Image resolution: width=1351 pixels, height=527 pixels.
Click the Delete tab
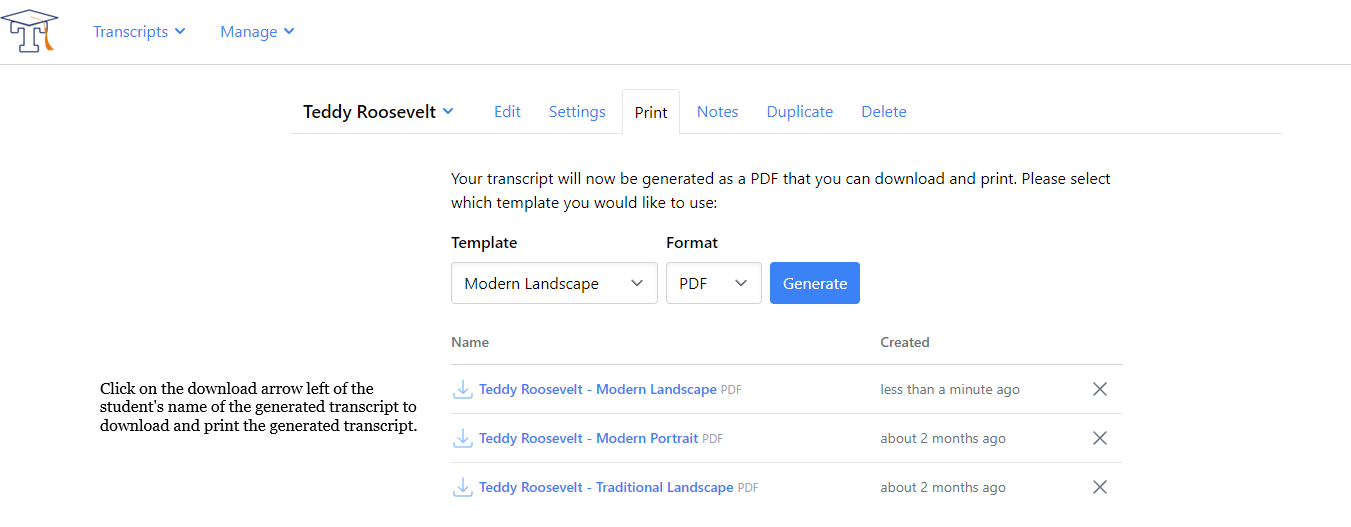(883, 112)
